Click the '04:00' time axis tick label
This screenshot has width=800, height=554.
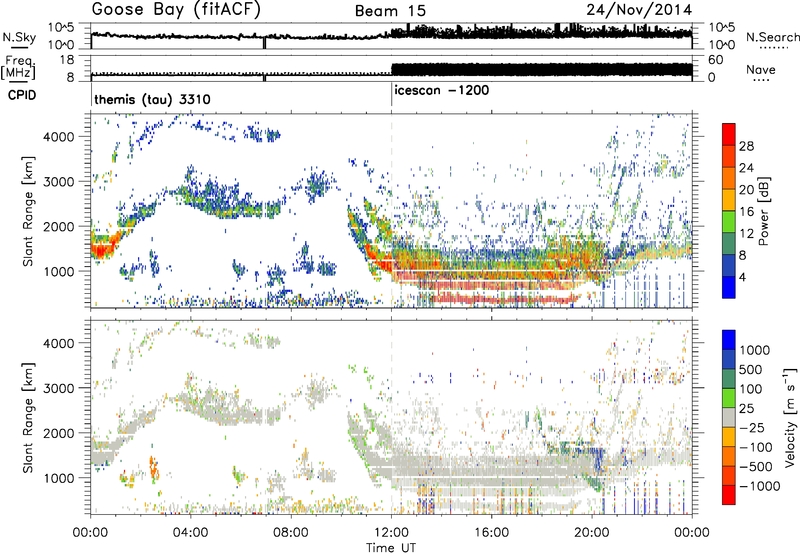(191, 533)
